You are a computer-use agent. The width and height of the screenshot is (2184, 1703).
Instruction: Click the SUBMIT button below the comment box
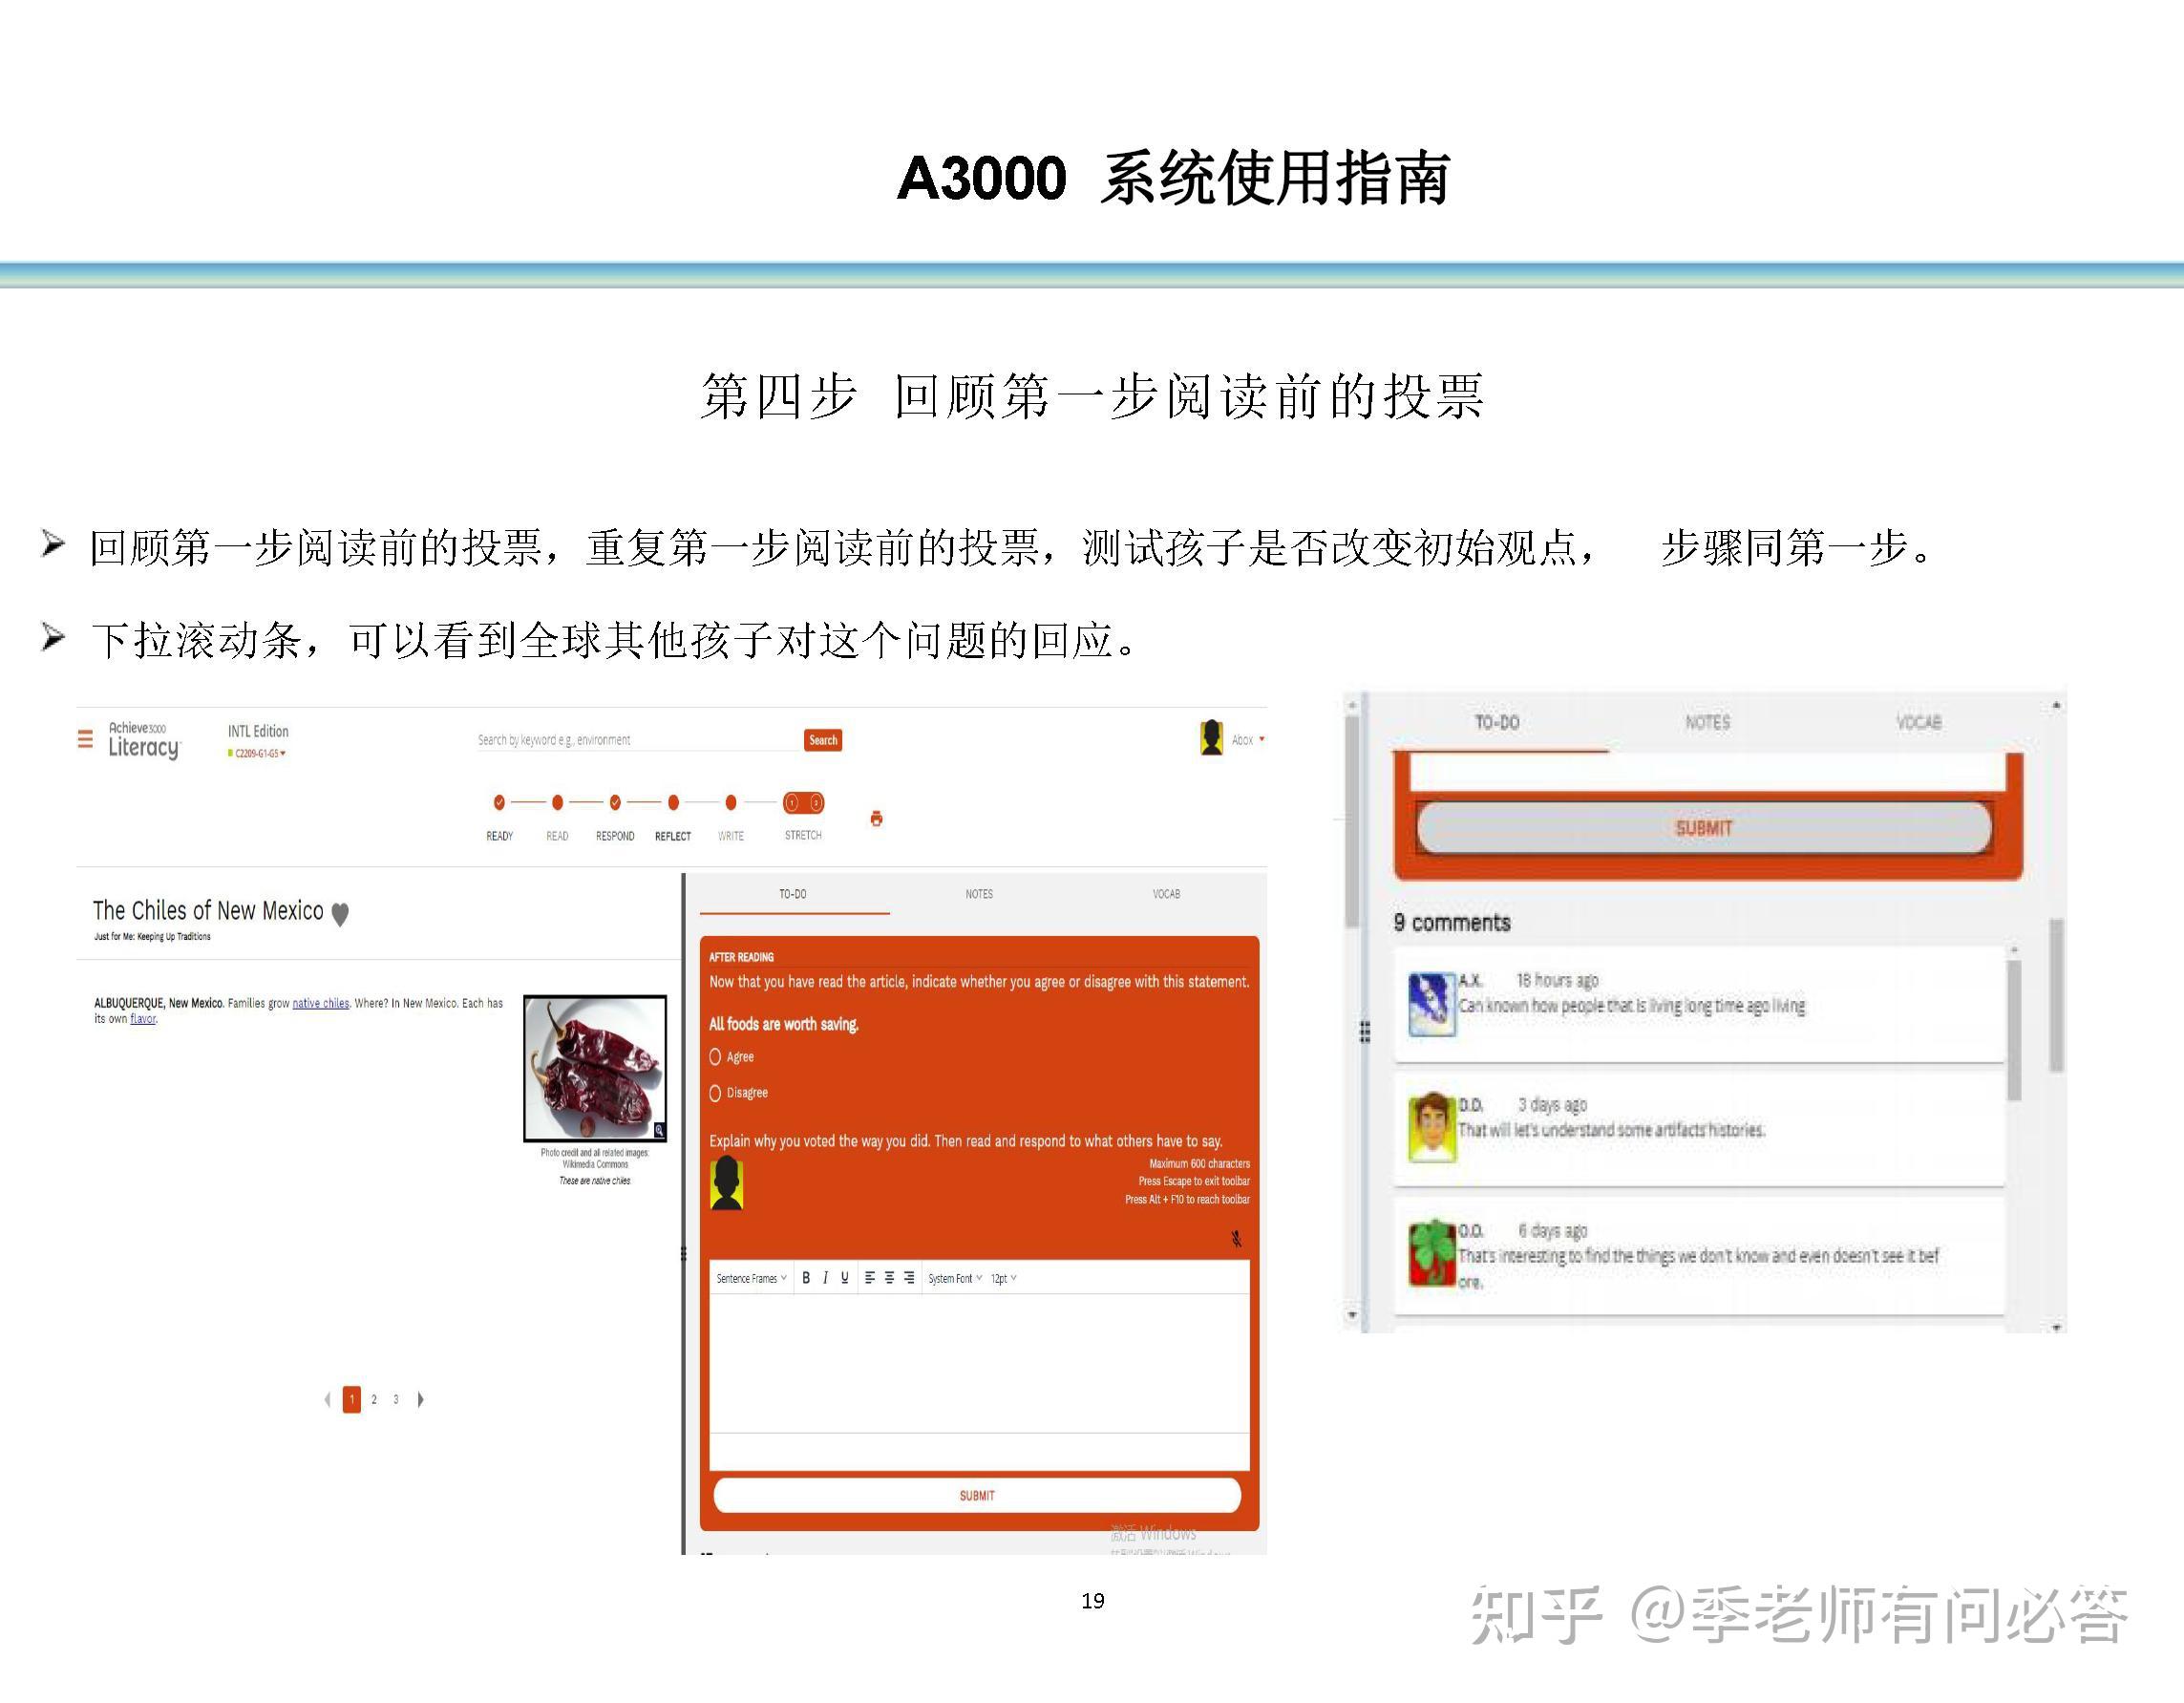(977, 1496)
